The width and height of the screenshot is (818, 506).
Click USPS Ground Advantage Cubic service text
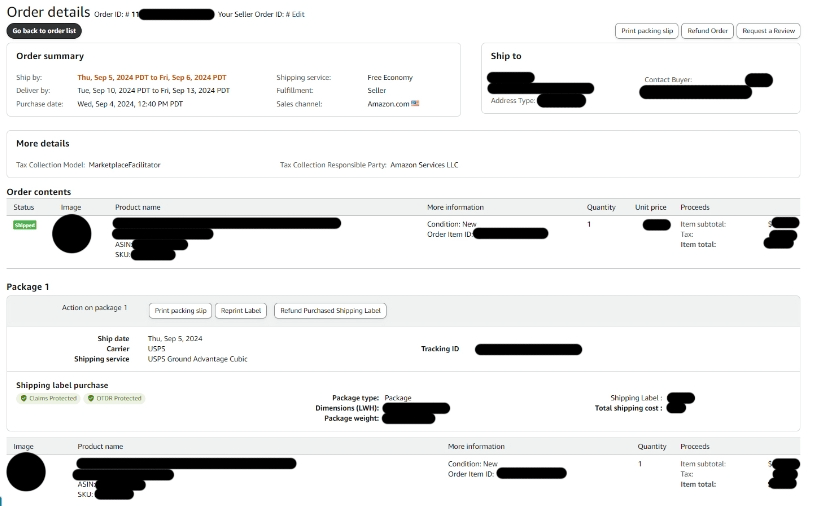tap(197, 358)
